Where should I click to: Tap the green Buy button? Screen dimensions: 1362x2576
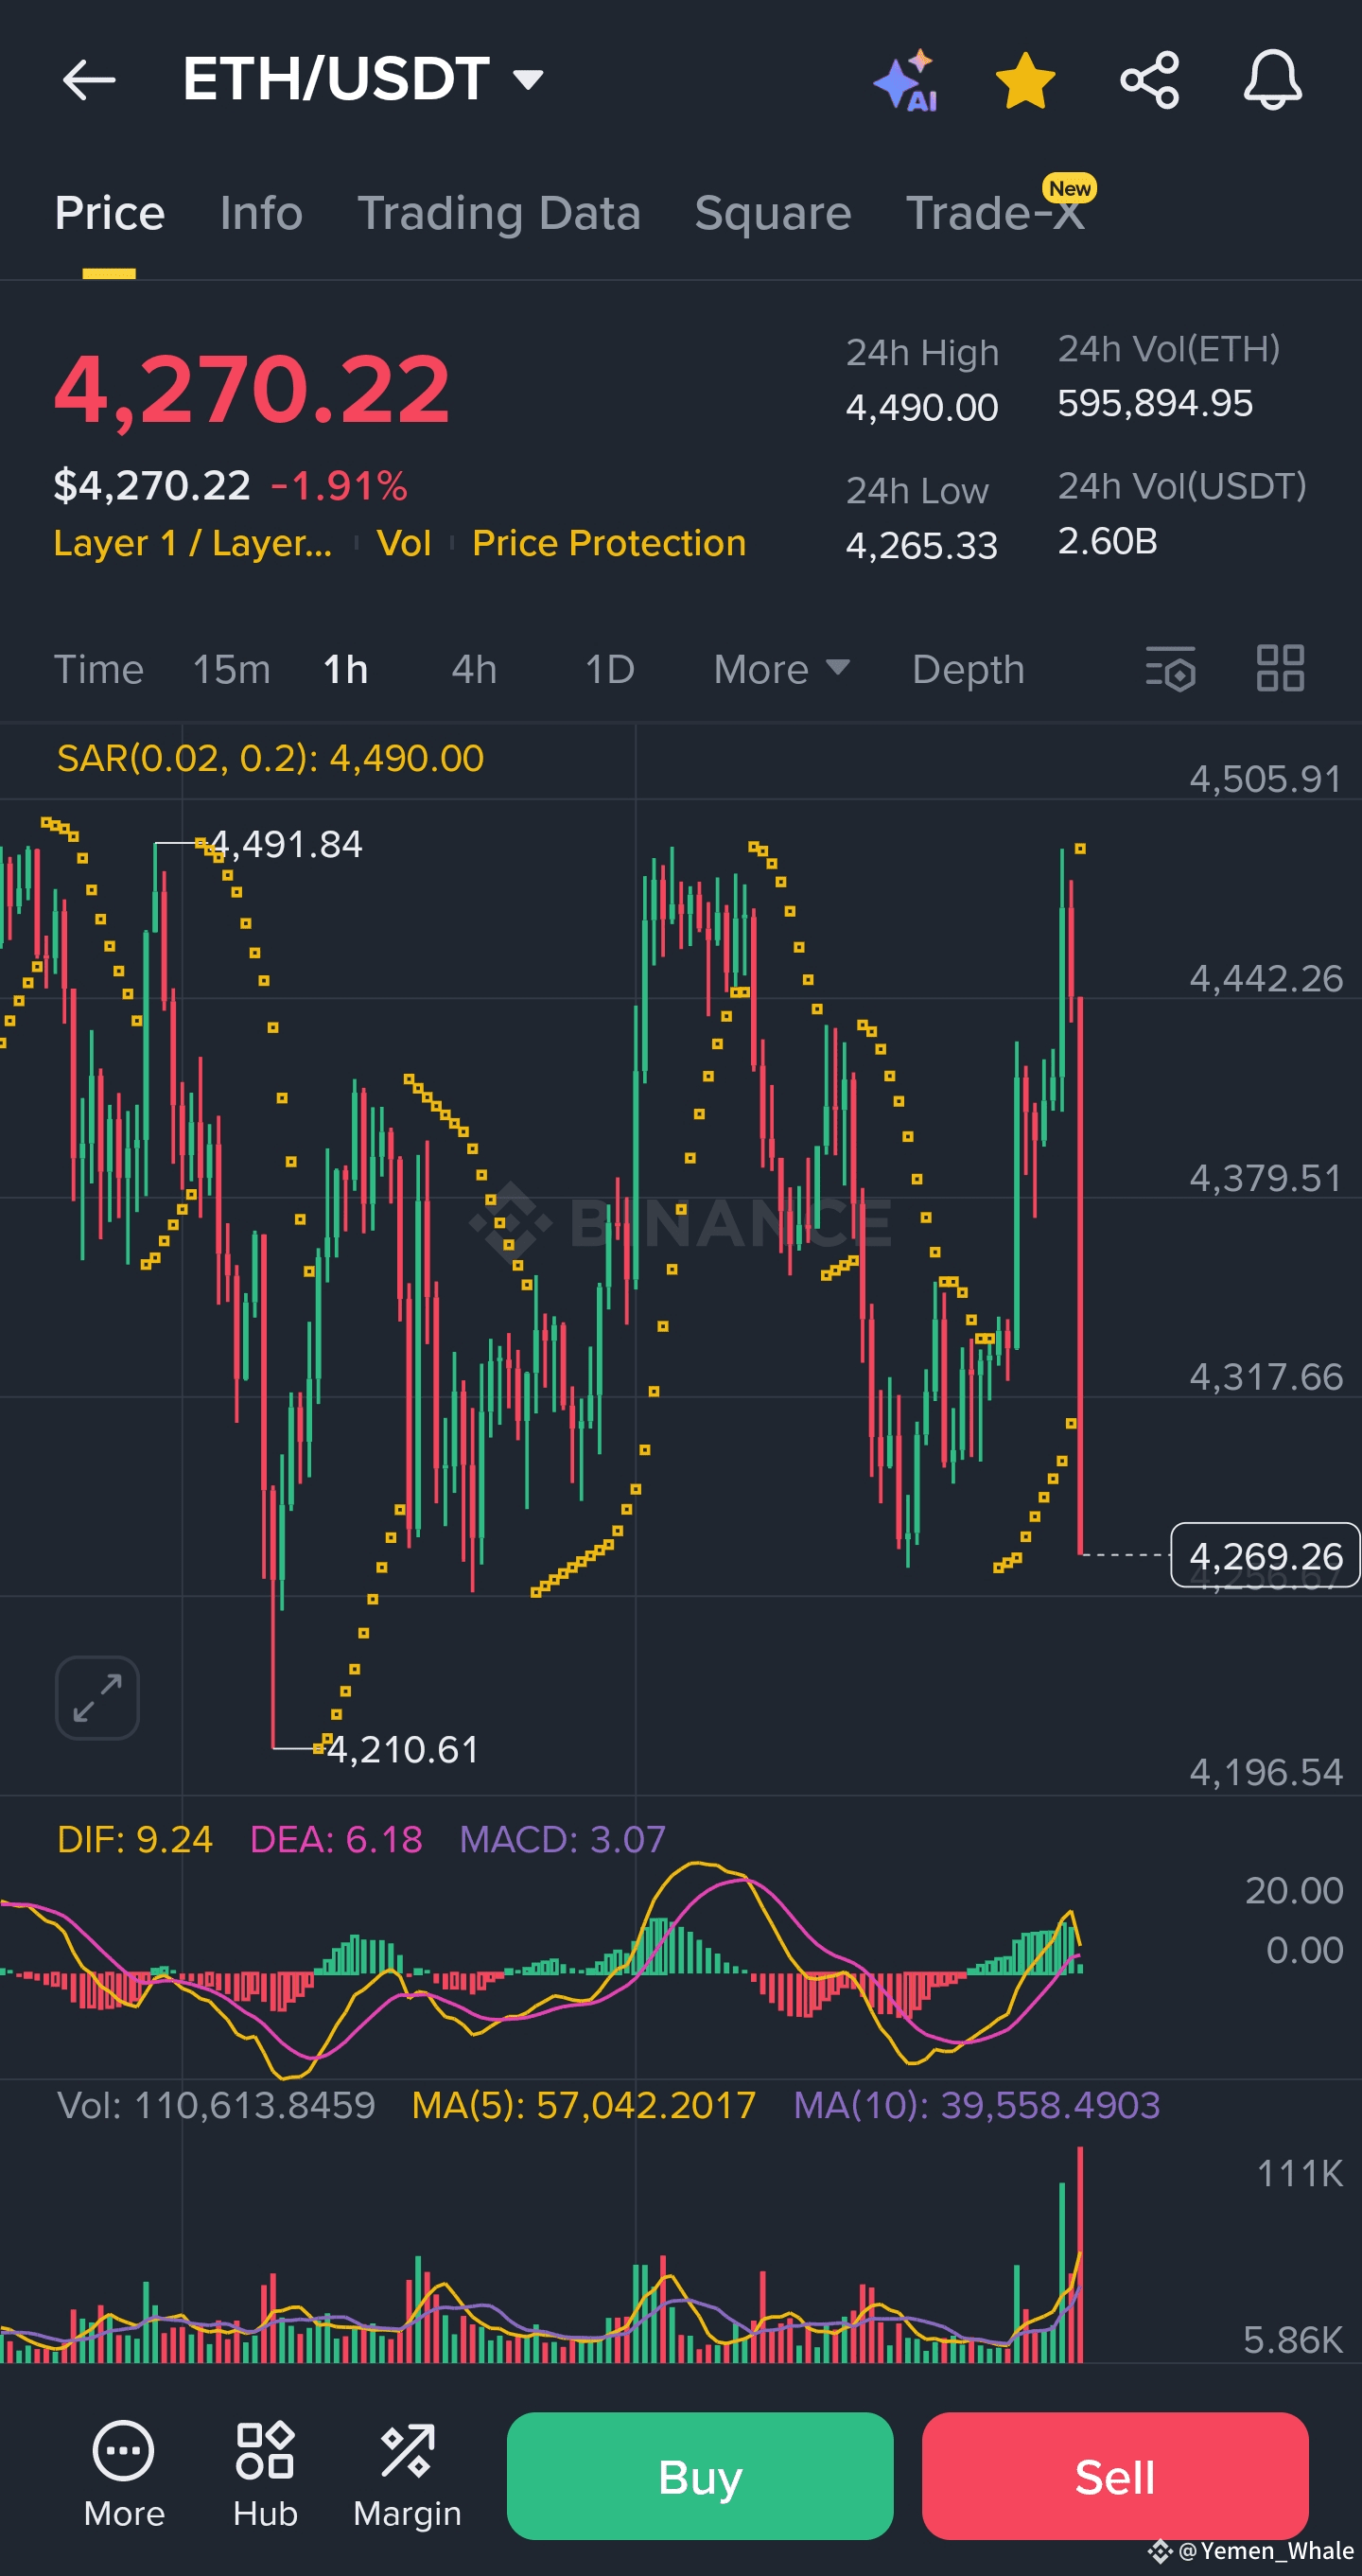tap(700, 2476)
